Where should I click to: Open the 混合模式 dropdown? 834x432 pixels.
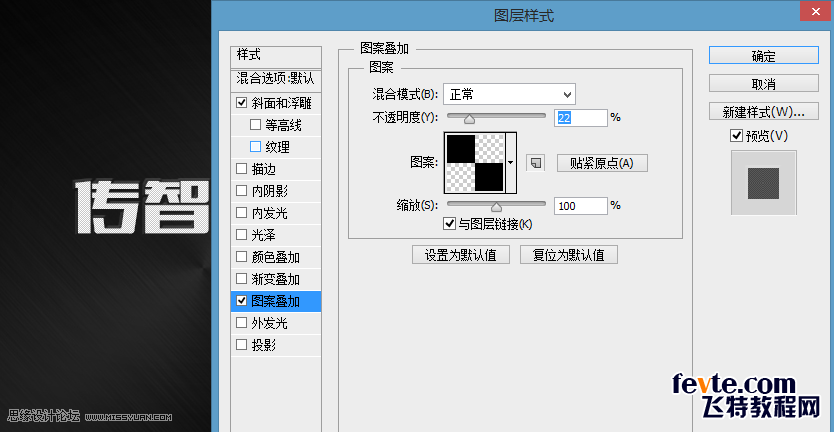[x=510, y=95]
